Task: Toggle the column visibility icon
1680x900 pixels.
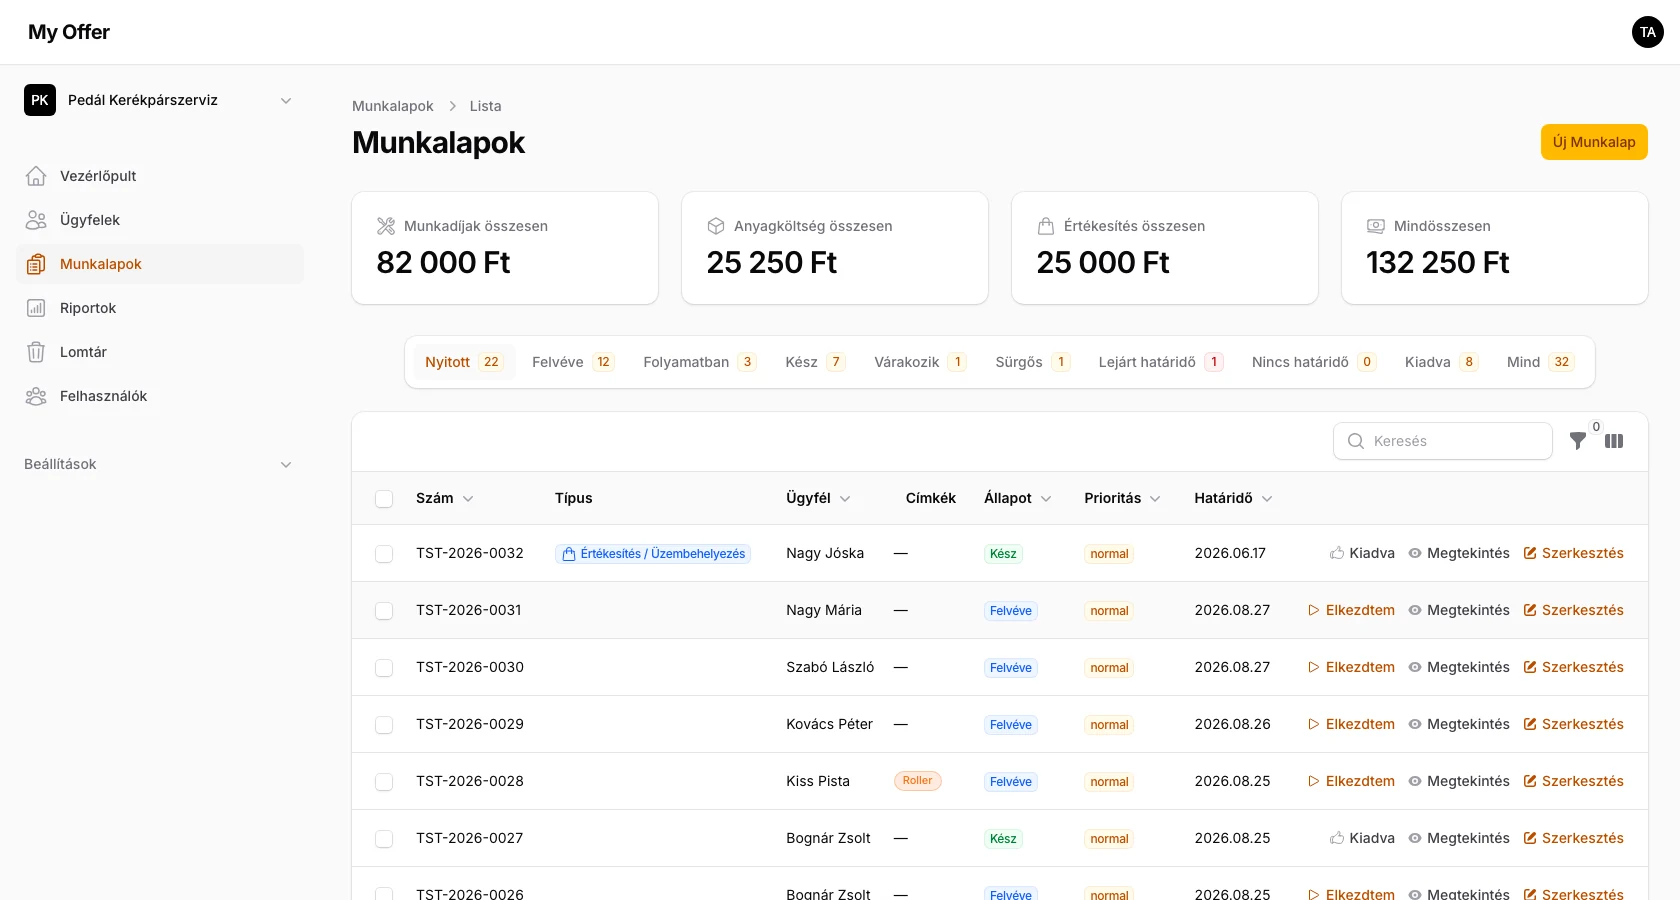Action: [1614, 441]
